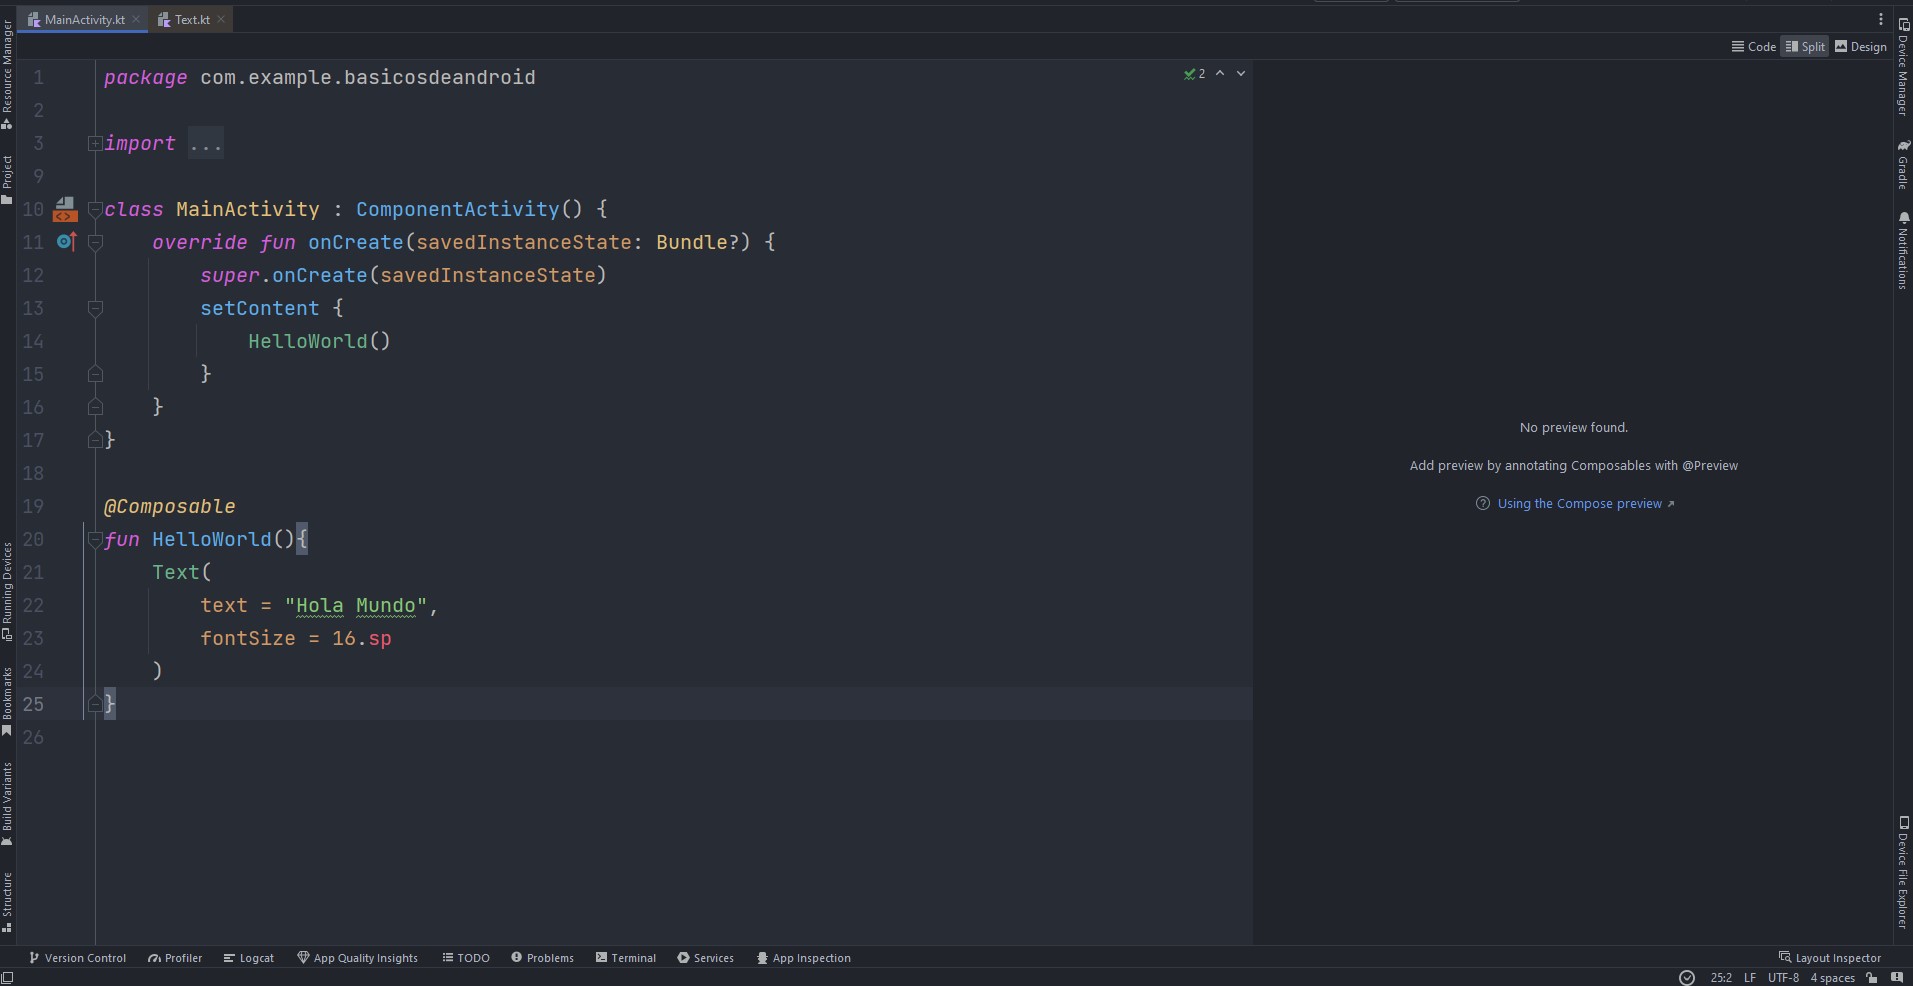Open the Device Manager side panel
The width and height of the screenshot is (1913, 986).
[x=1903, y=68]
